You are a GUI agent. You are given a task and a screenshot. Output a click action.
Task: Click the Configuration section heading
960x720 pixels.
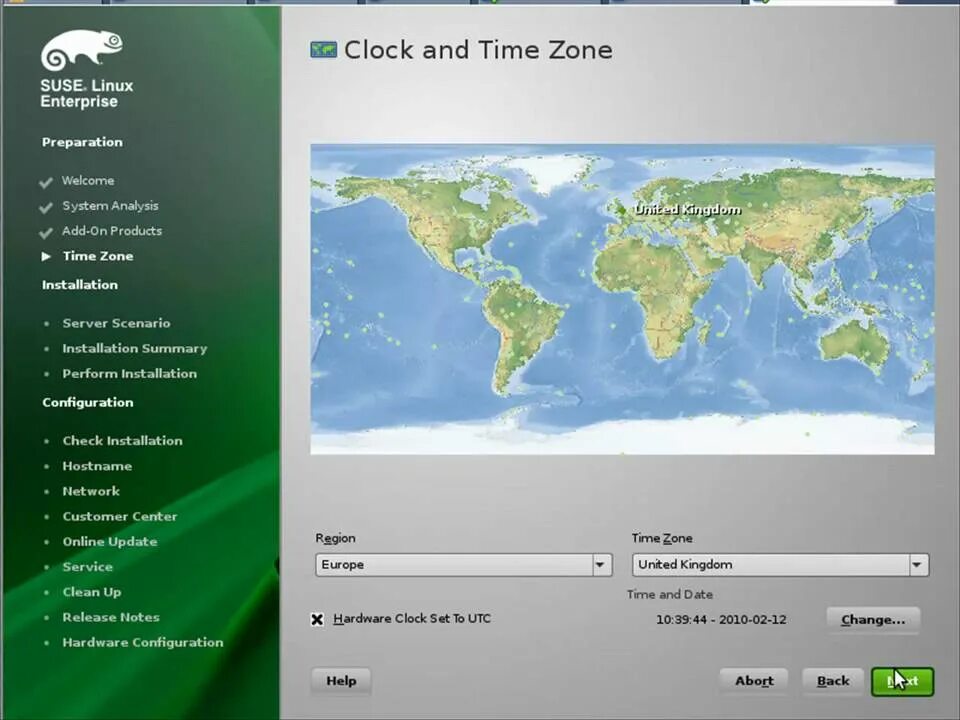(x=88, y=402)
